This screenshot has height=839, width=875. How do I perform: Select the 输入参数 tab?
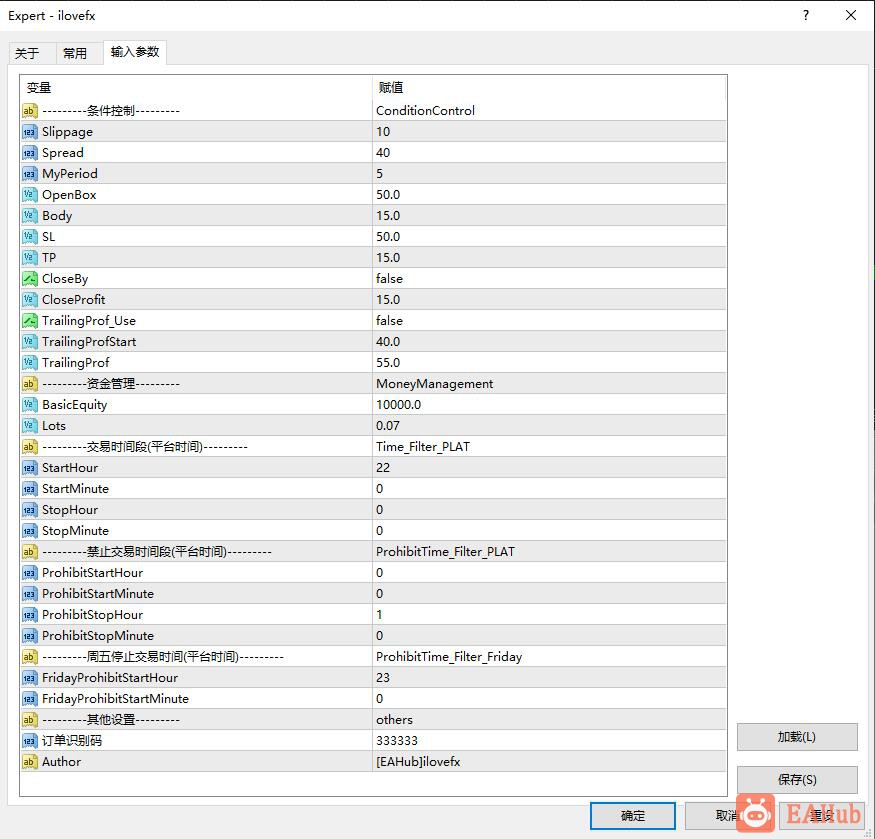134,52
